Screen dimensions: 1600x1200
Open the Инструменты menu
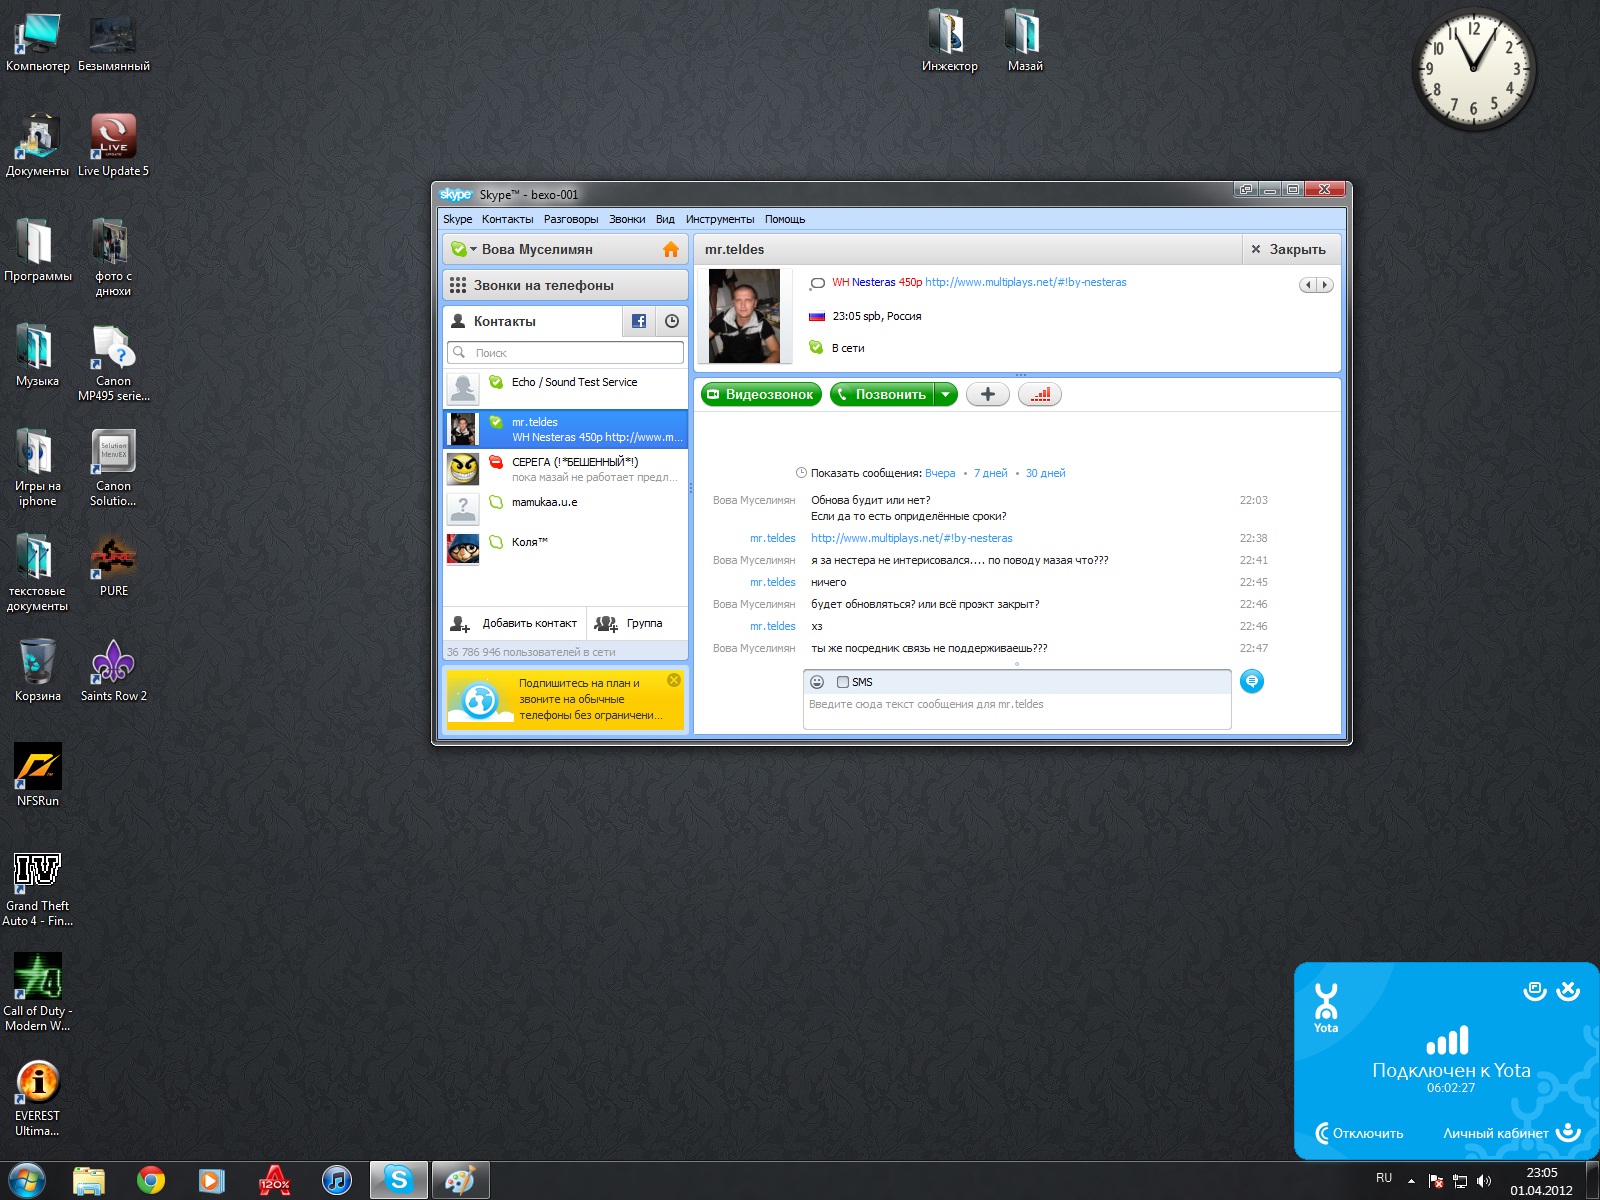pyautogui.click(x=719, y=219)
